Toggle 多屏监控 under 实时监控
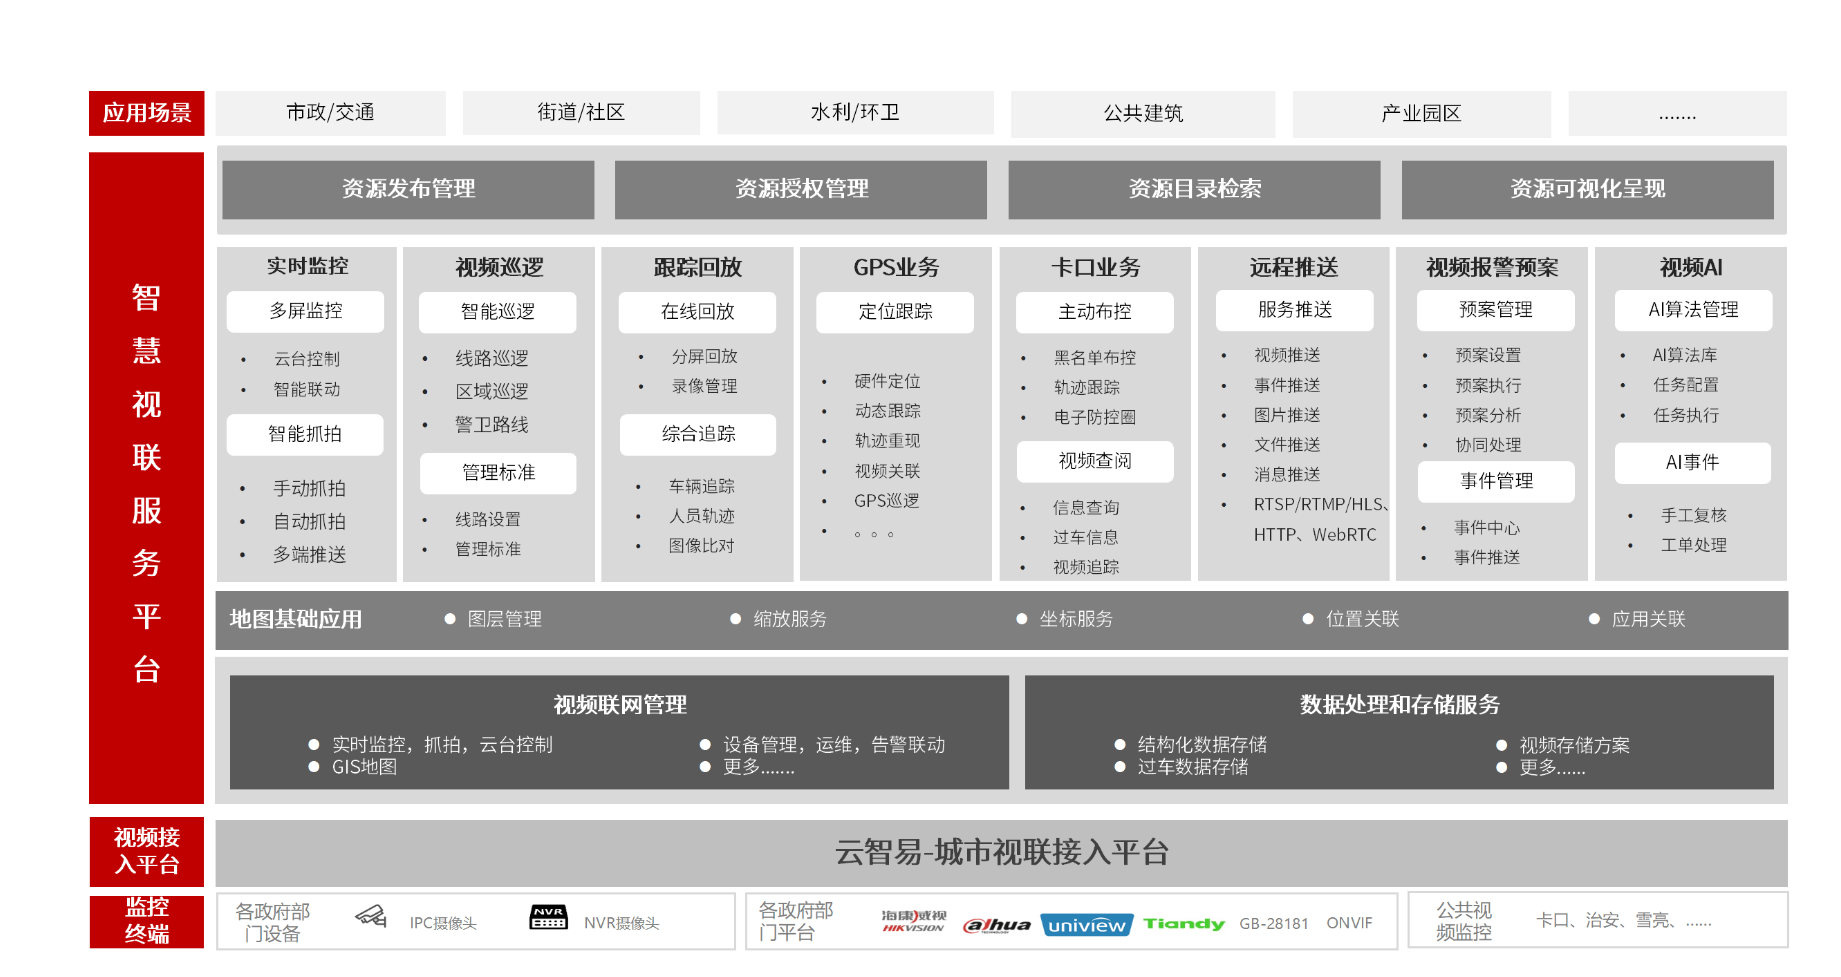The height and width of the screenshot is (977, 1841). click(x=305, y=311)
